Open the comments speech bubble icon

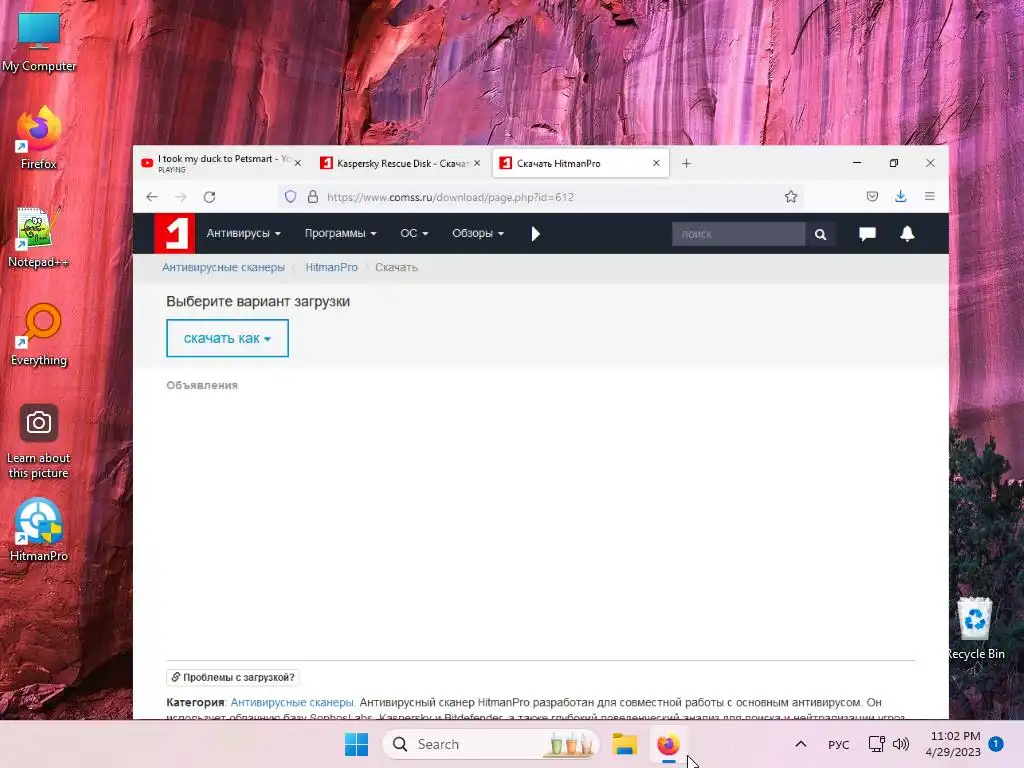(867, 234)
